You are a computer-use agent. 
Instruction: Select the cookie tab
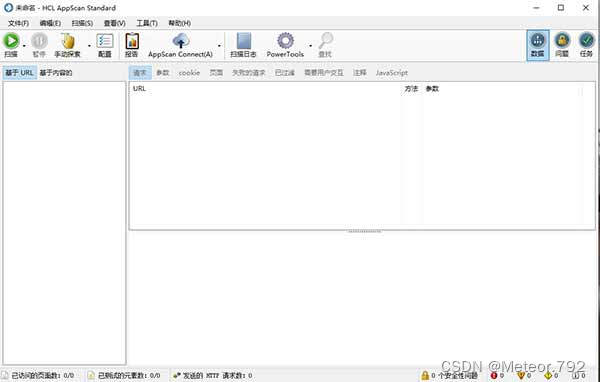[x=189, y=73]
